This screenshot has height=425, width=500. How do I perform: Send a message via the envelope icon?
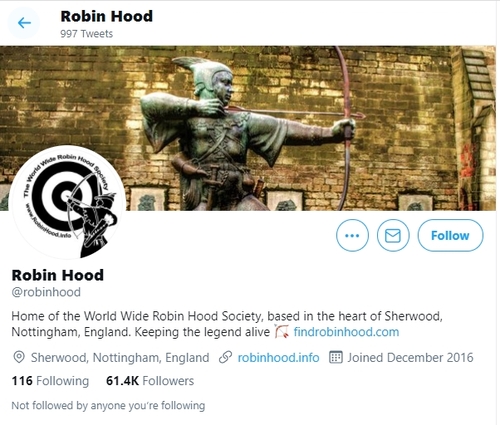[393, 235]
